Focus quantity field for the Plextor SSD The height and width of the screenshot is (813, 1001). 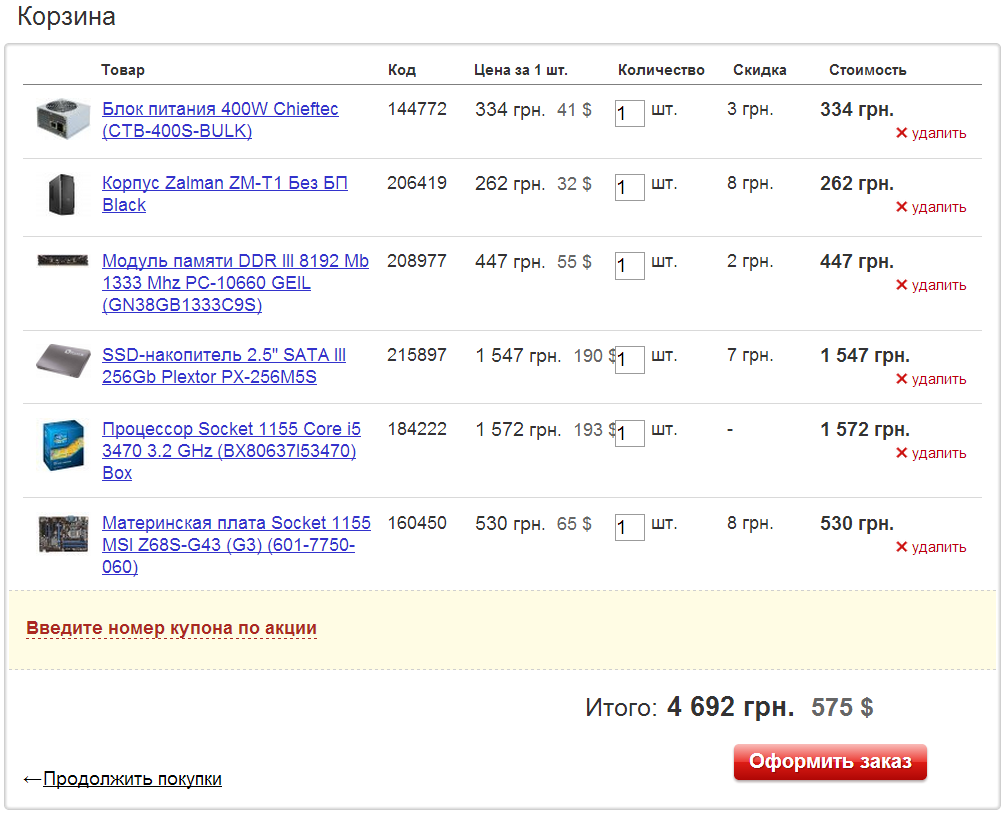point(629,360)
